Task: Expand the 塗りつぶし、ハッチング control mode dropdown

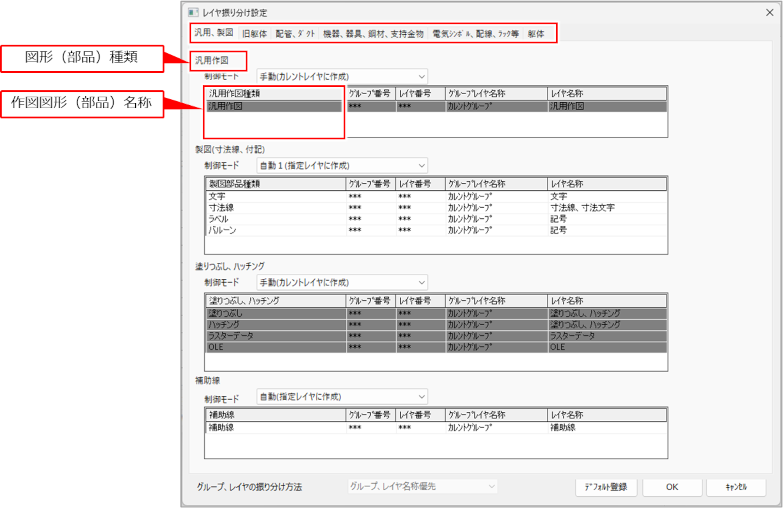Action: [341, 283]
